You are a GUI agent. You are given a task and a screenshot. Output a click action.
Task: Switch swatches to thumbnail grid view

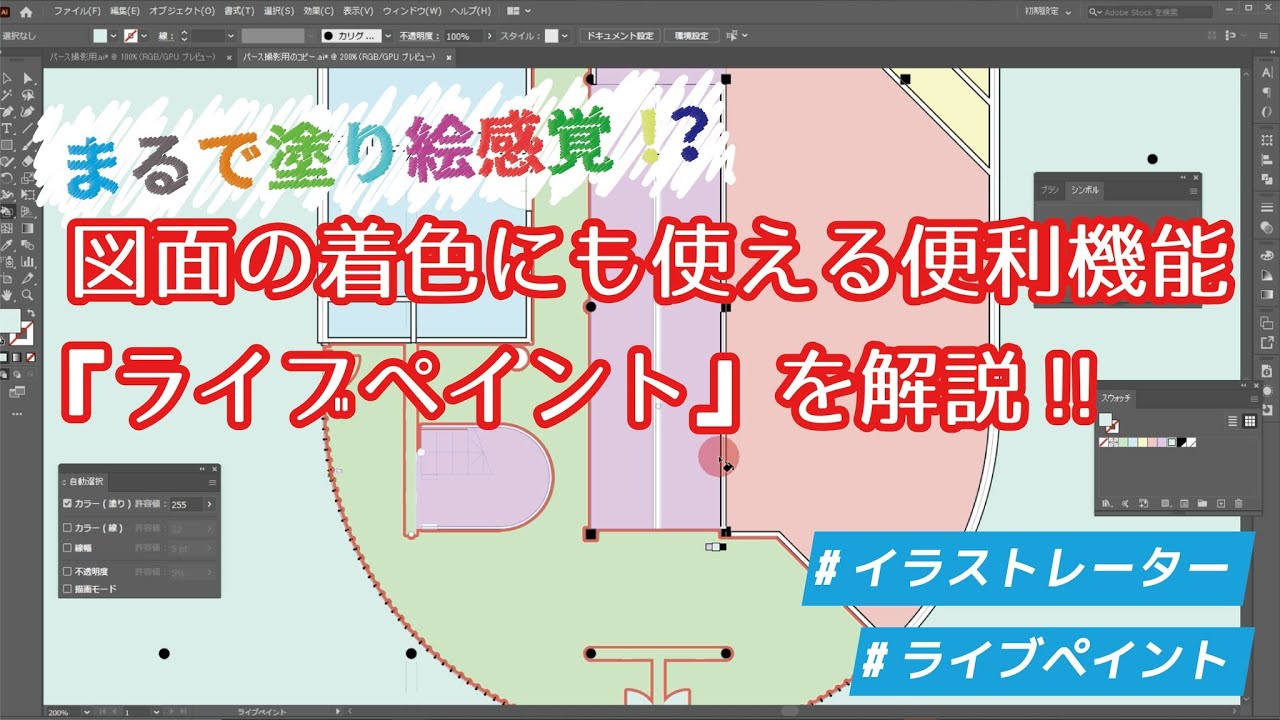1250,421
